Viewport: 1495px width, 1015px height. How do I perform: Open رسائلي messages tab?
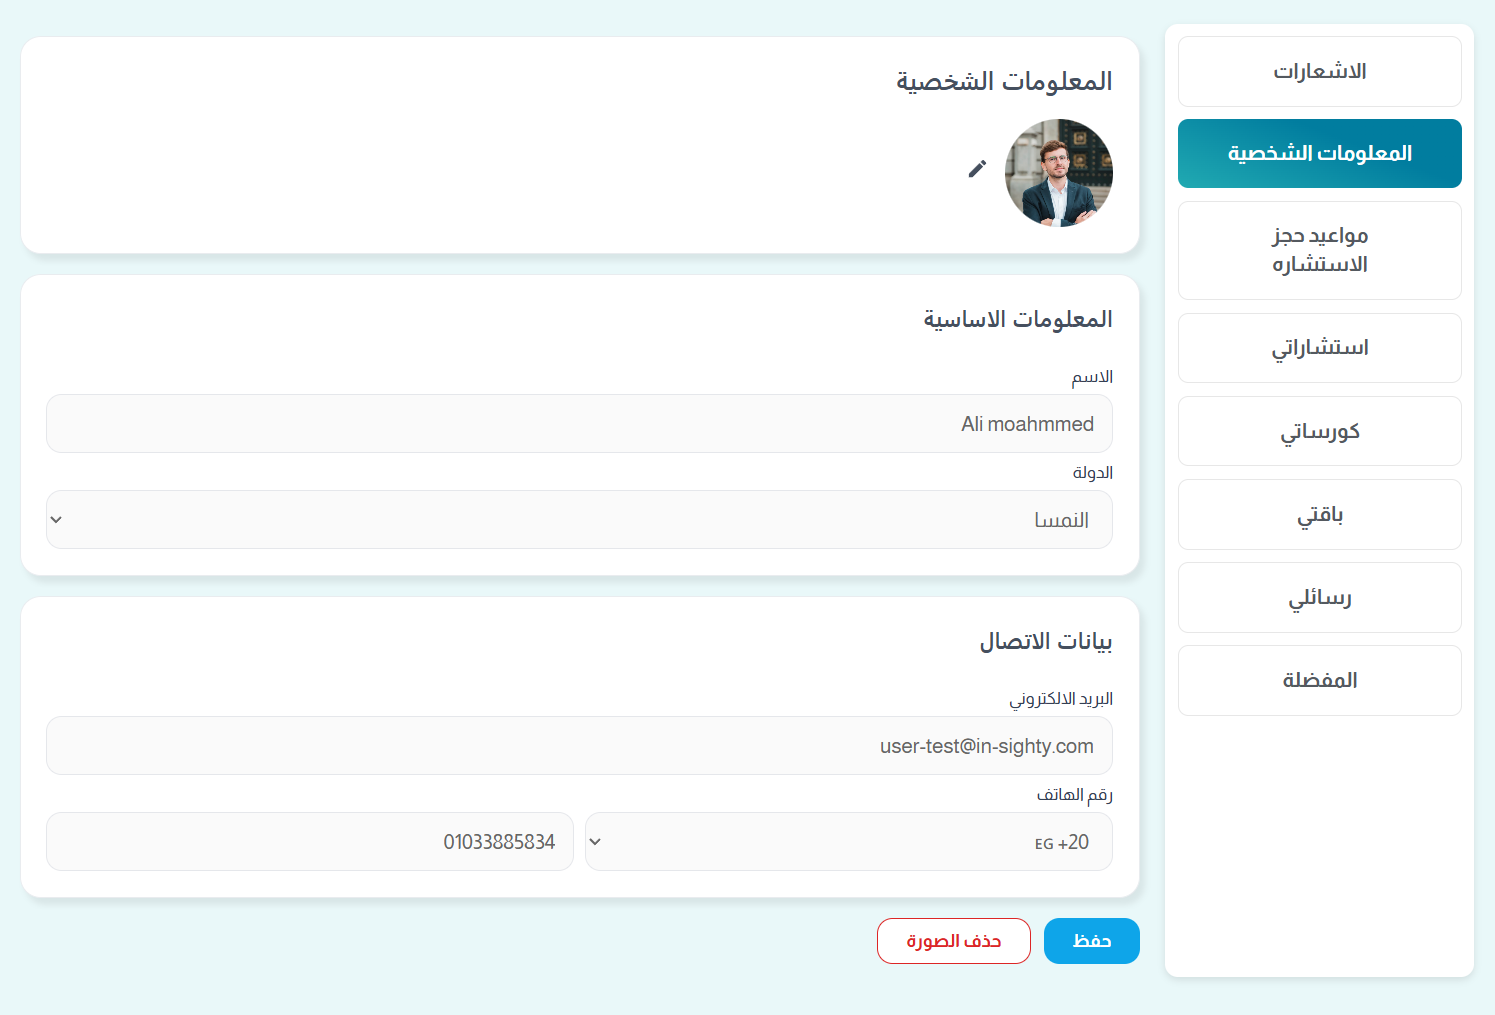point(1319,598)
